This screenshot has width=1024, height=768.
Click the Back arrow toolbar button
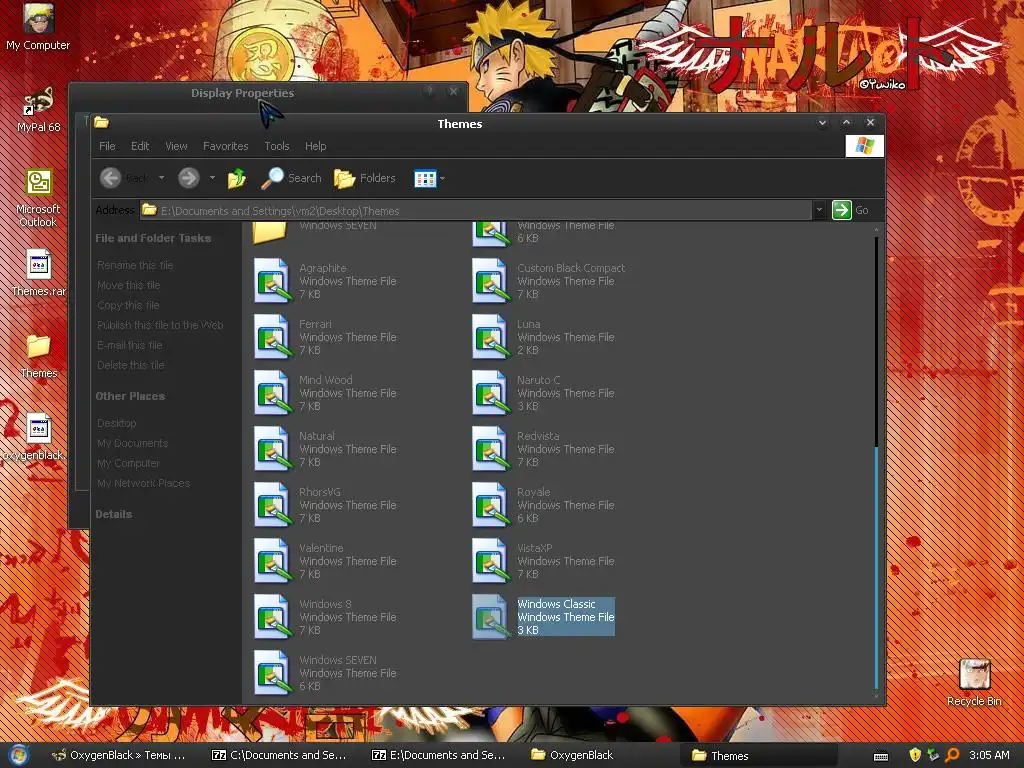click(x=110, y=178)
